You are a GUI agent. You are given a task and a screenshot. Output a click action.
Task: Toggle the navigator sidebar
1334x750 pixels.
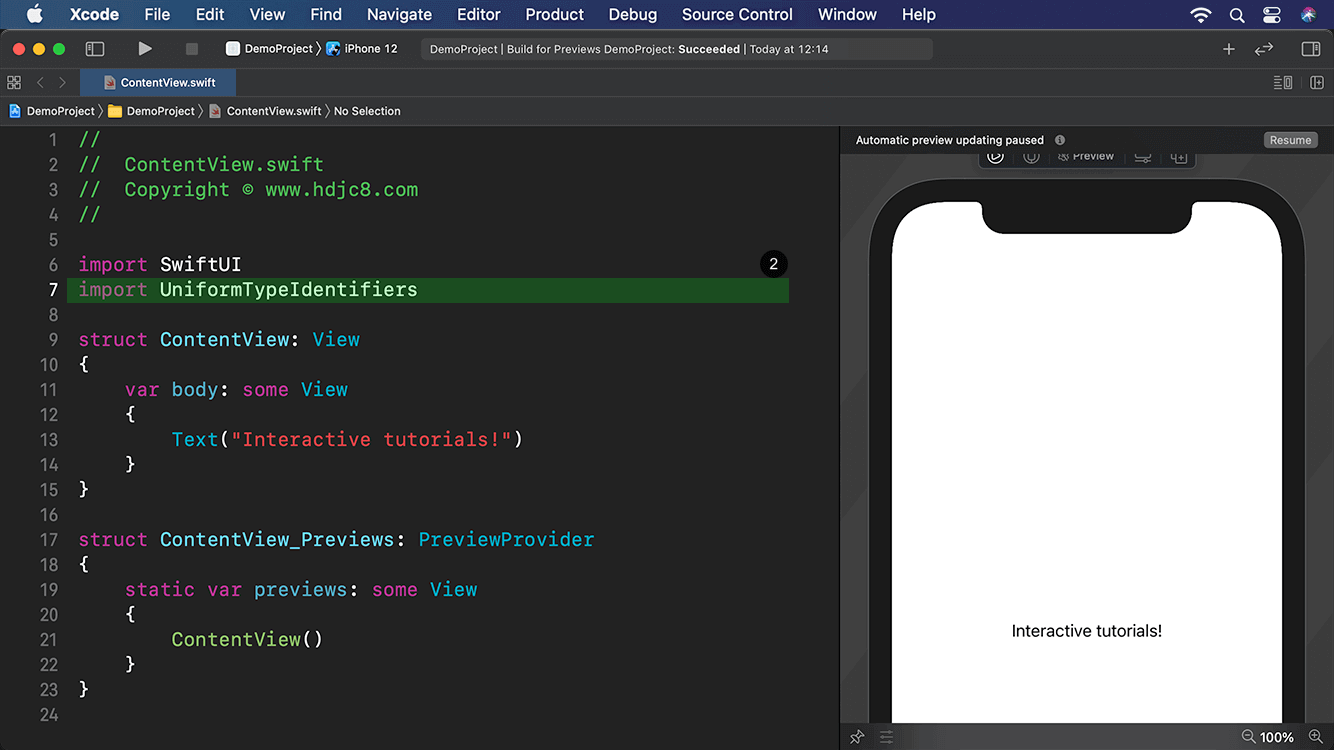95,48
